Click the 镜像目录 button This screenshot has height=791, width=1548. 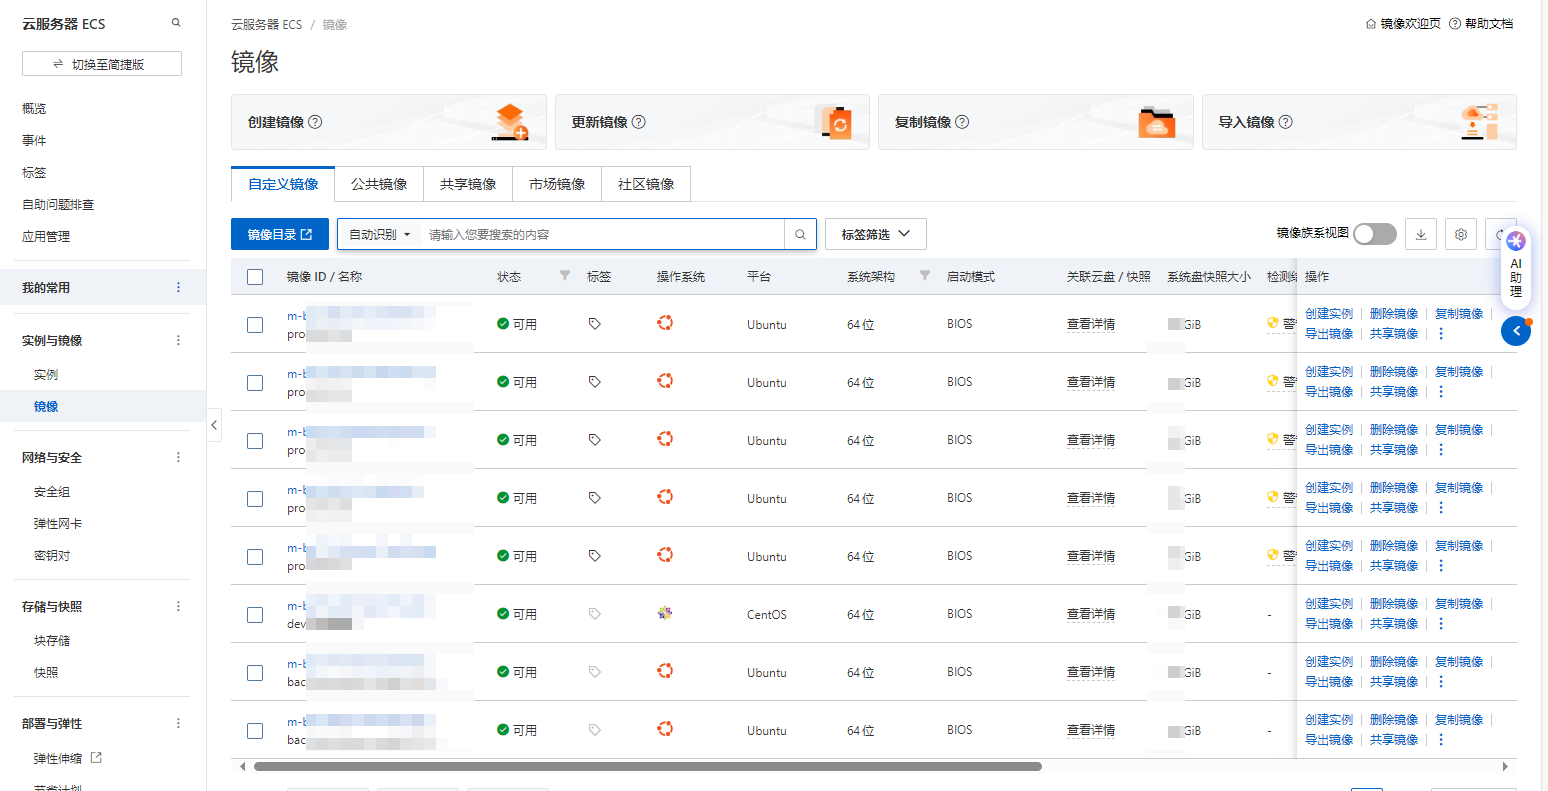pyautogui.click(x=280, y=234)
